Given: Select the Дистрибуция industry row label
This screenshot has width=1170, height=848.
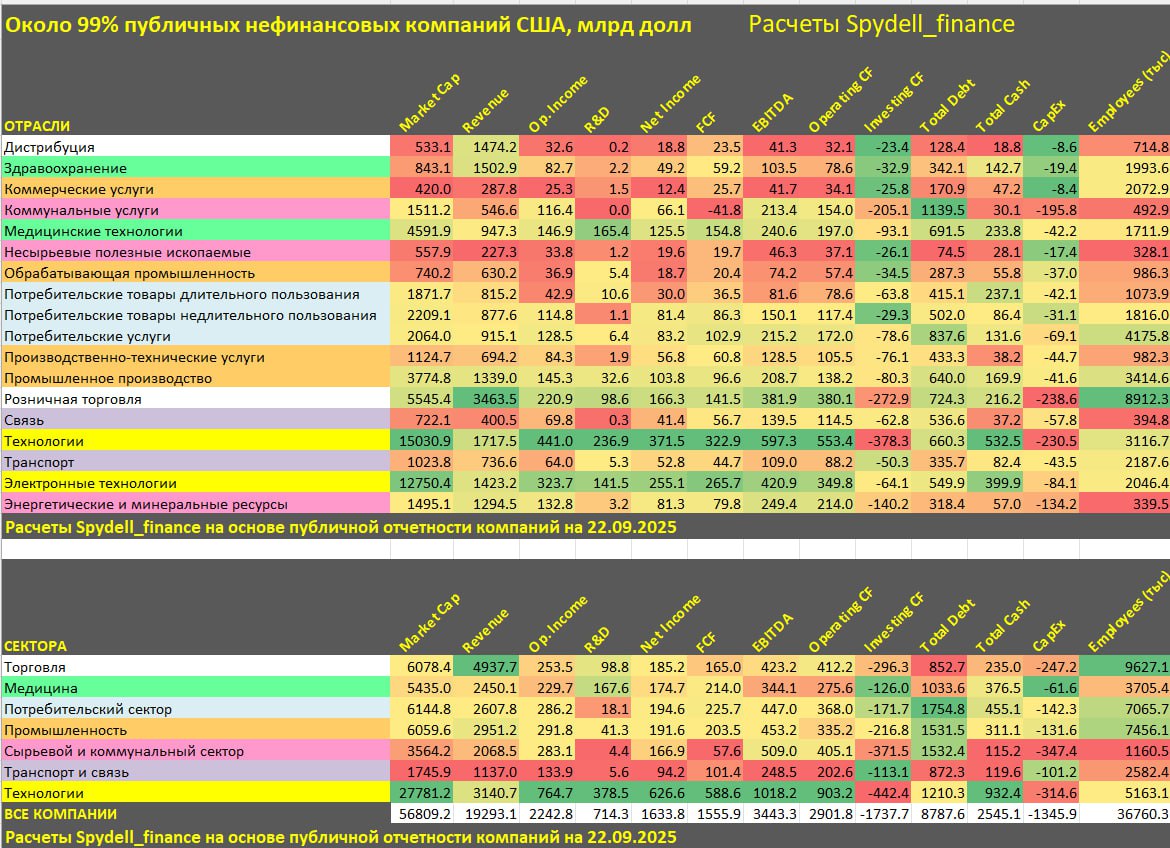Looking at the screenshot, I should coord(195,147).
